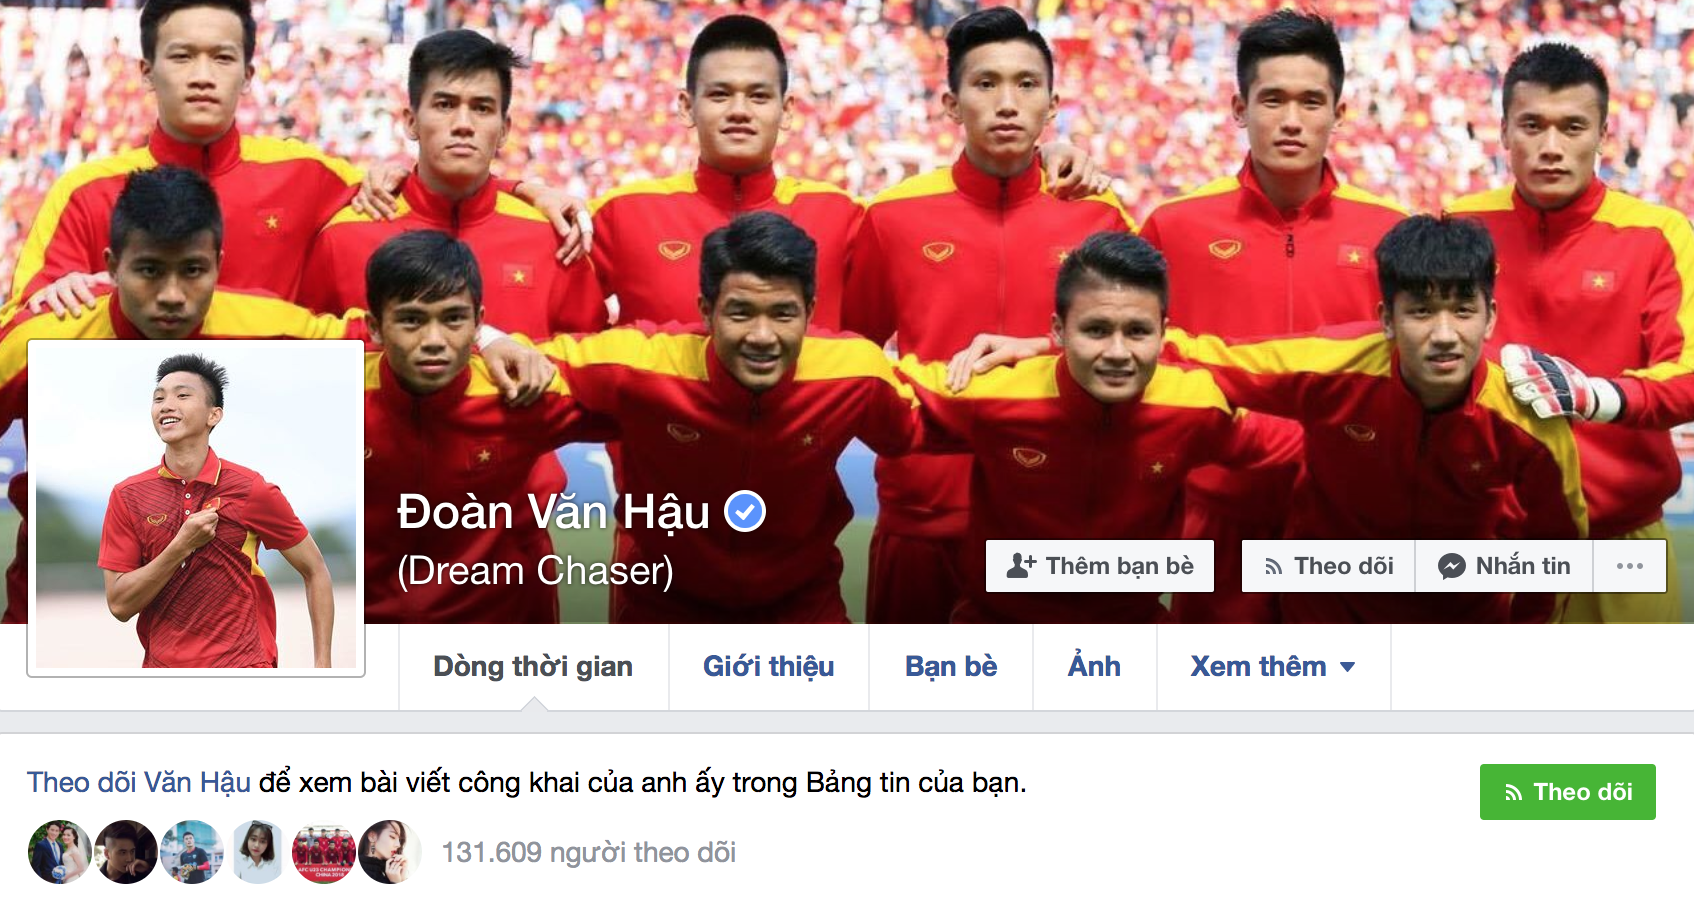Open the Bạn bè tab
The width and height of the screenshot is (1694, 910).
click(x=951, y=667)
